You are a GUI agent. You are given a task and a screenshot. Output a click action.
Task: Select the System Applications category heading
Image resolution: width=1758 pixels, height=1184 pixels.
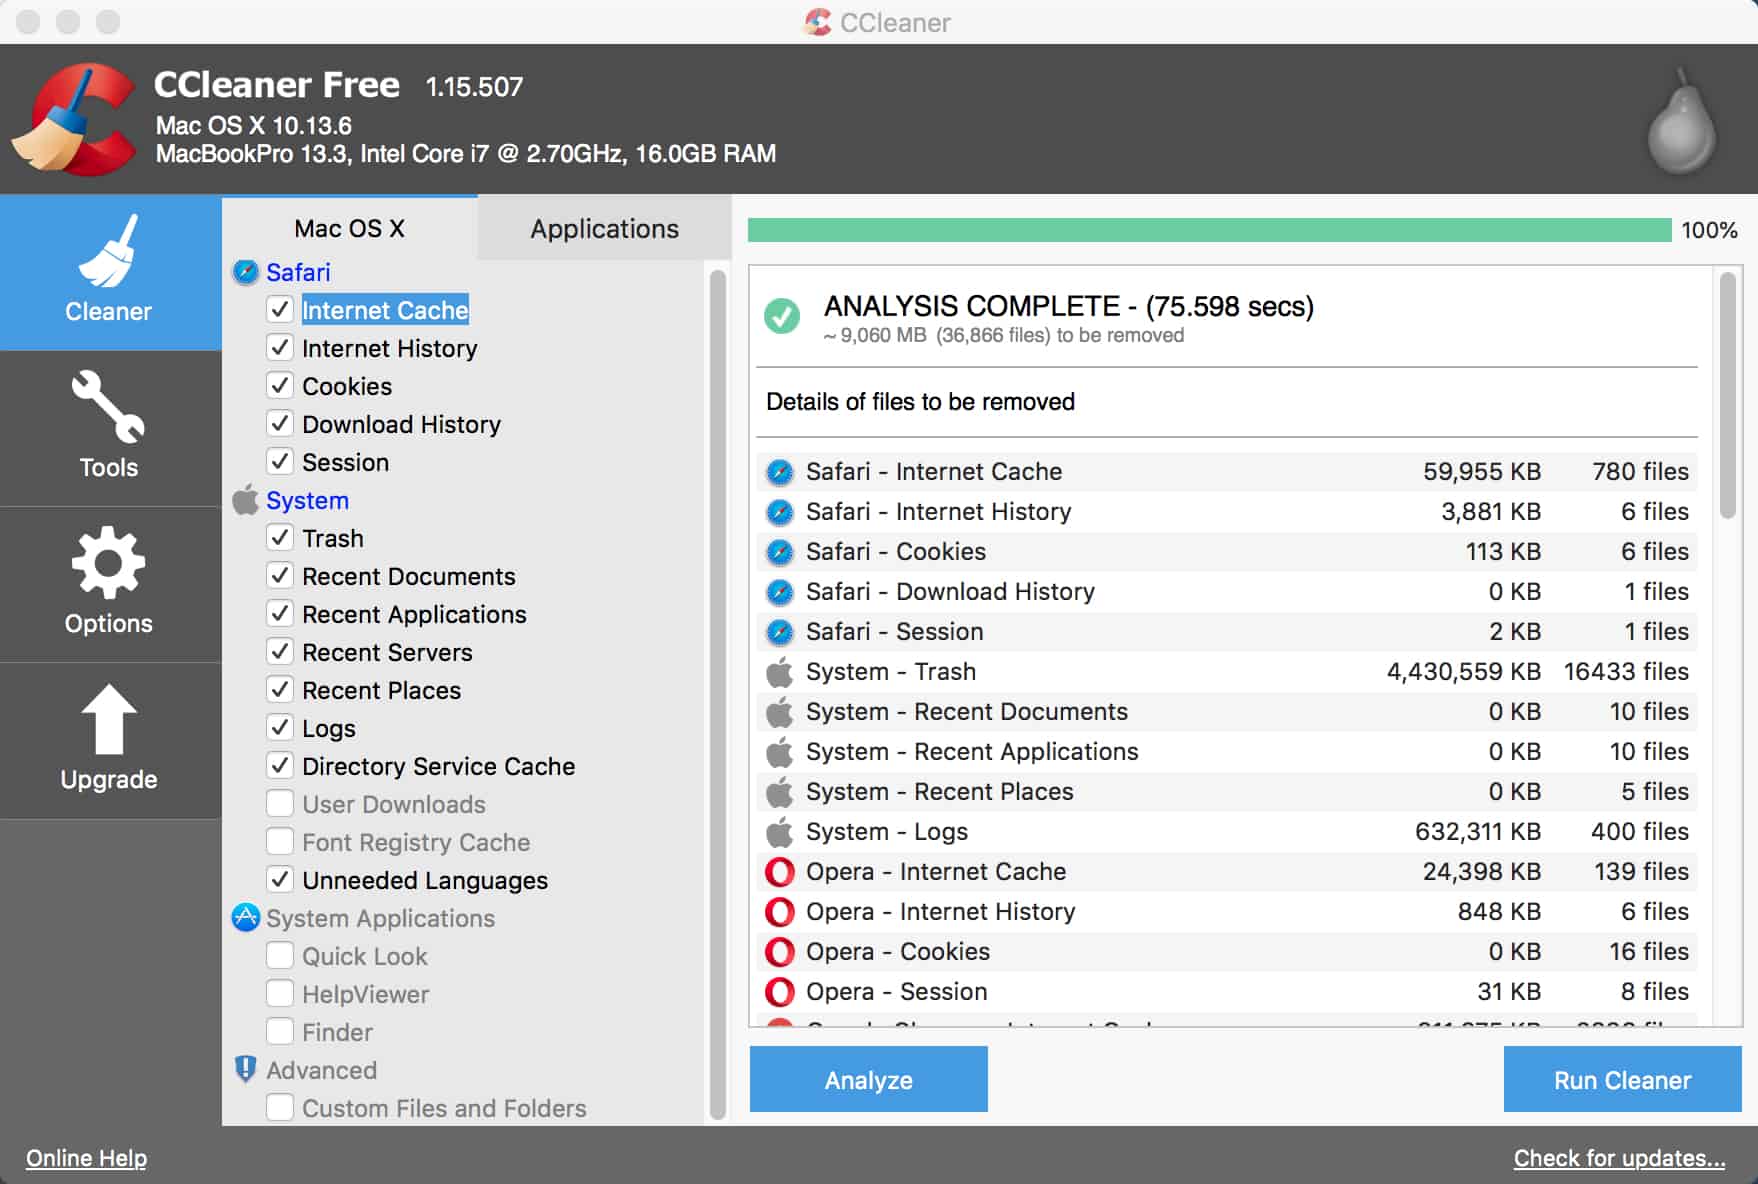pos(380,918)
